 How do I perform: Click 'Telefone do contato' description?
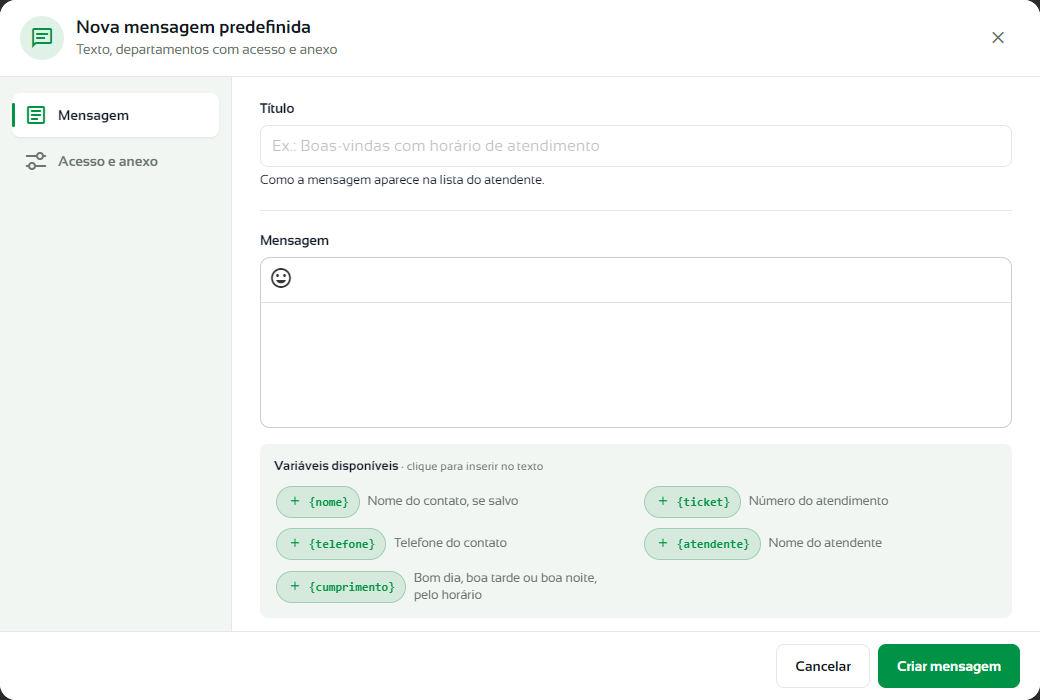pyautogui.click(x=450, y=543)
